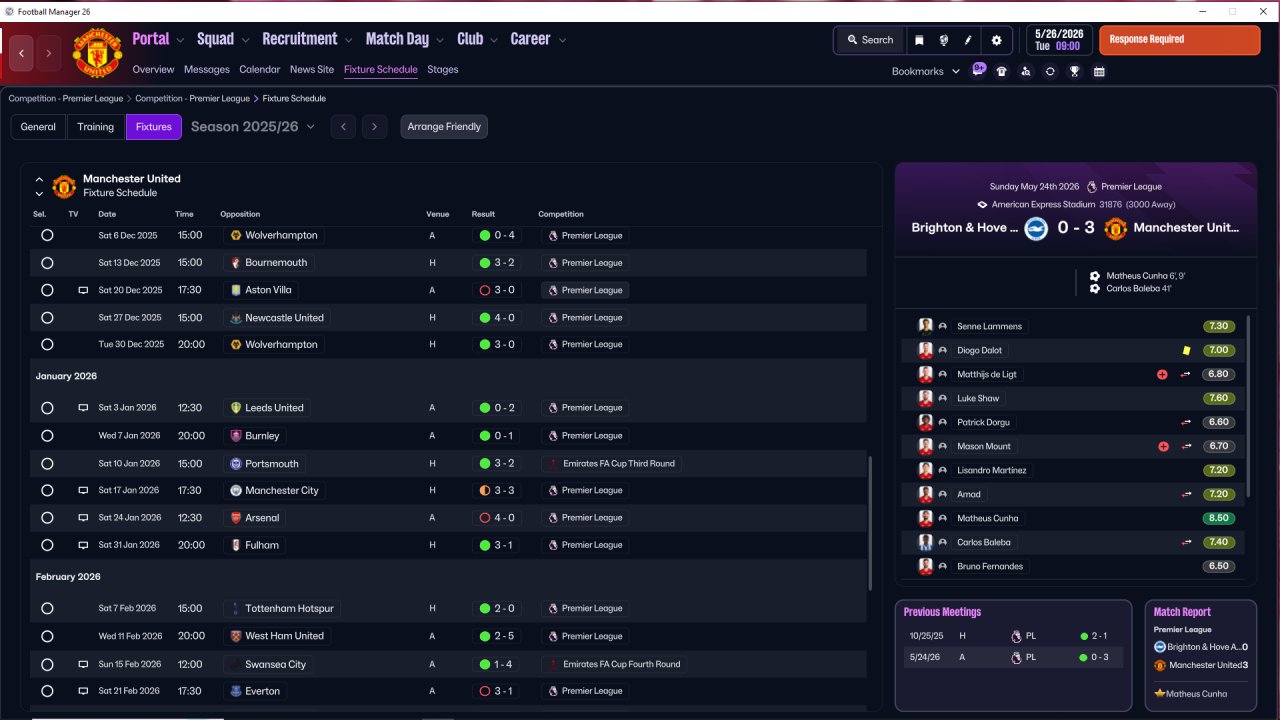Select the Swansea City fixture radio button
The height and width of the screenshot is (720, 1280).
[47, 664]
